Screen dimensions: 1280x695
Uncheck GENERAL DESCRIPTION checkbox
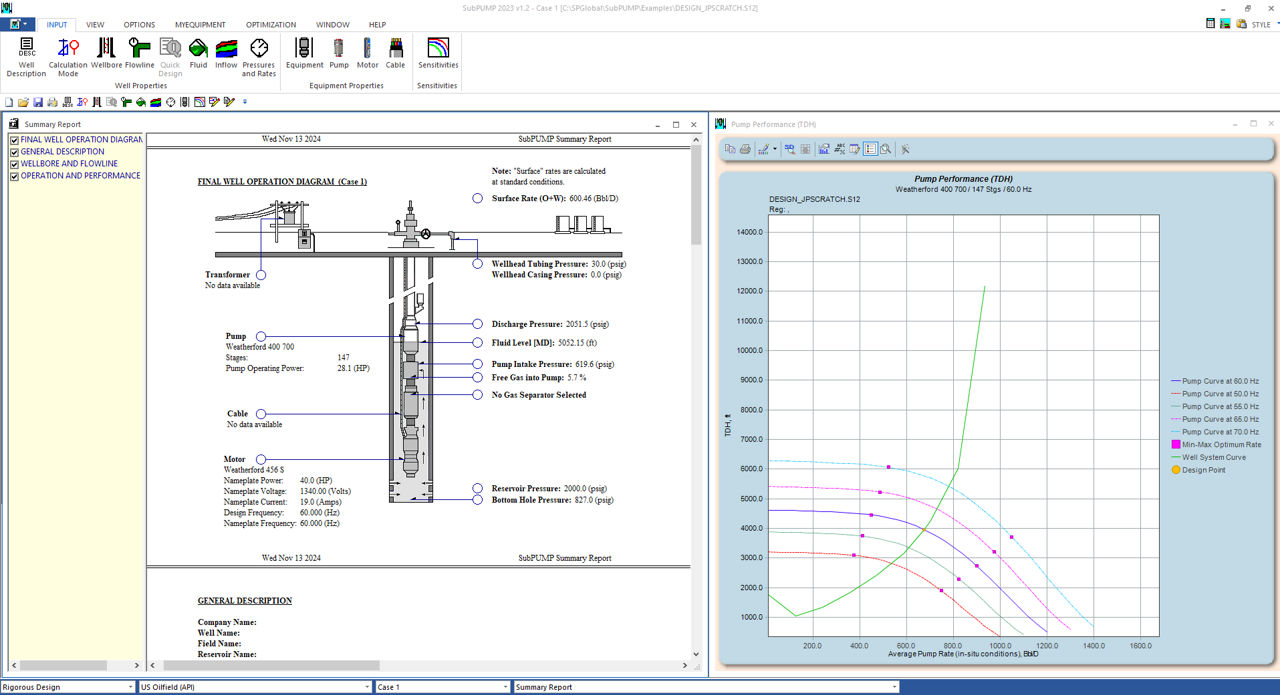(14, 152)
